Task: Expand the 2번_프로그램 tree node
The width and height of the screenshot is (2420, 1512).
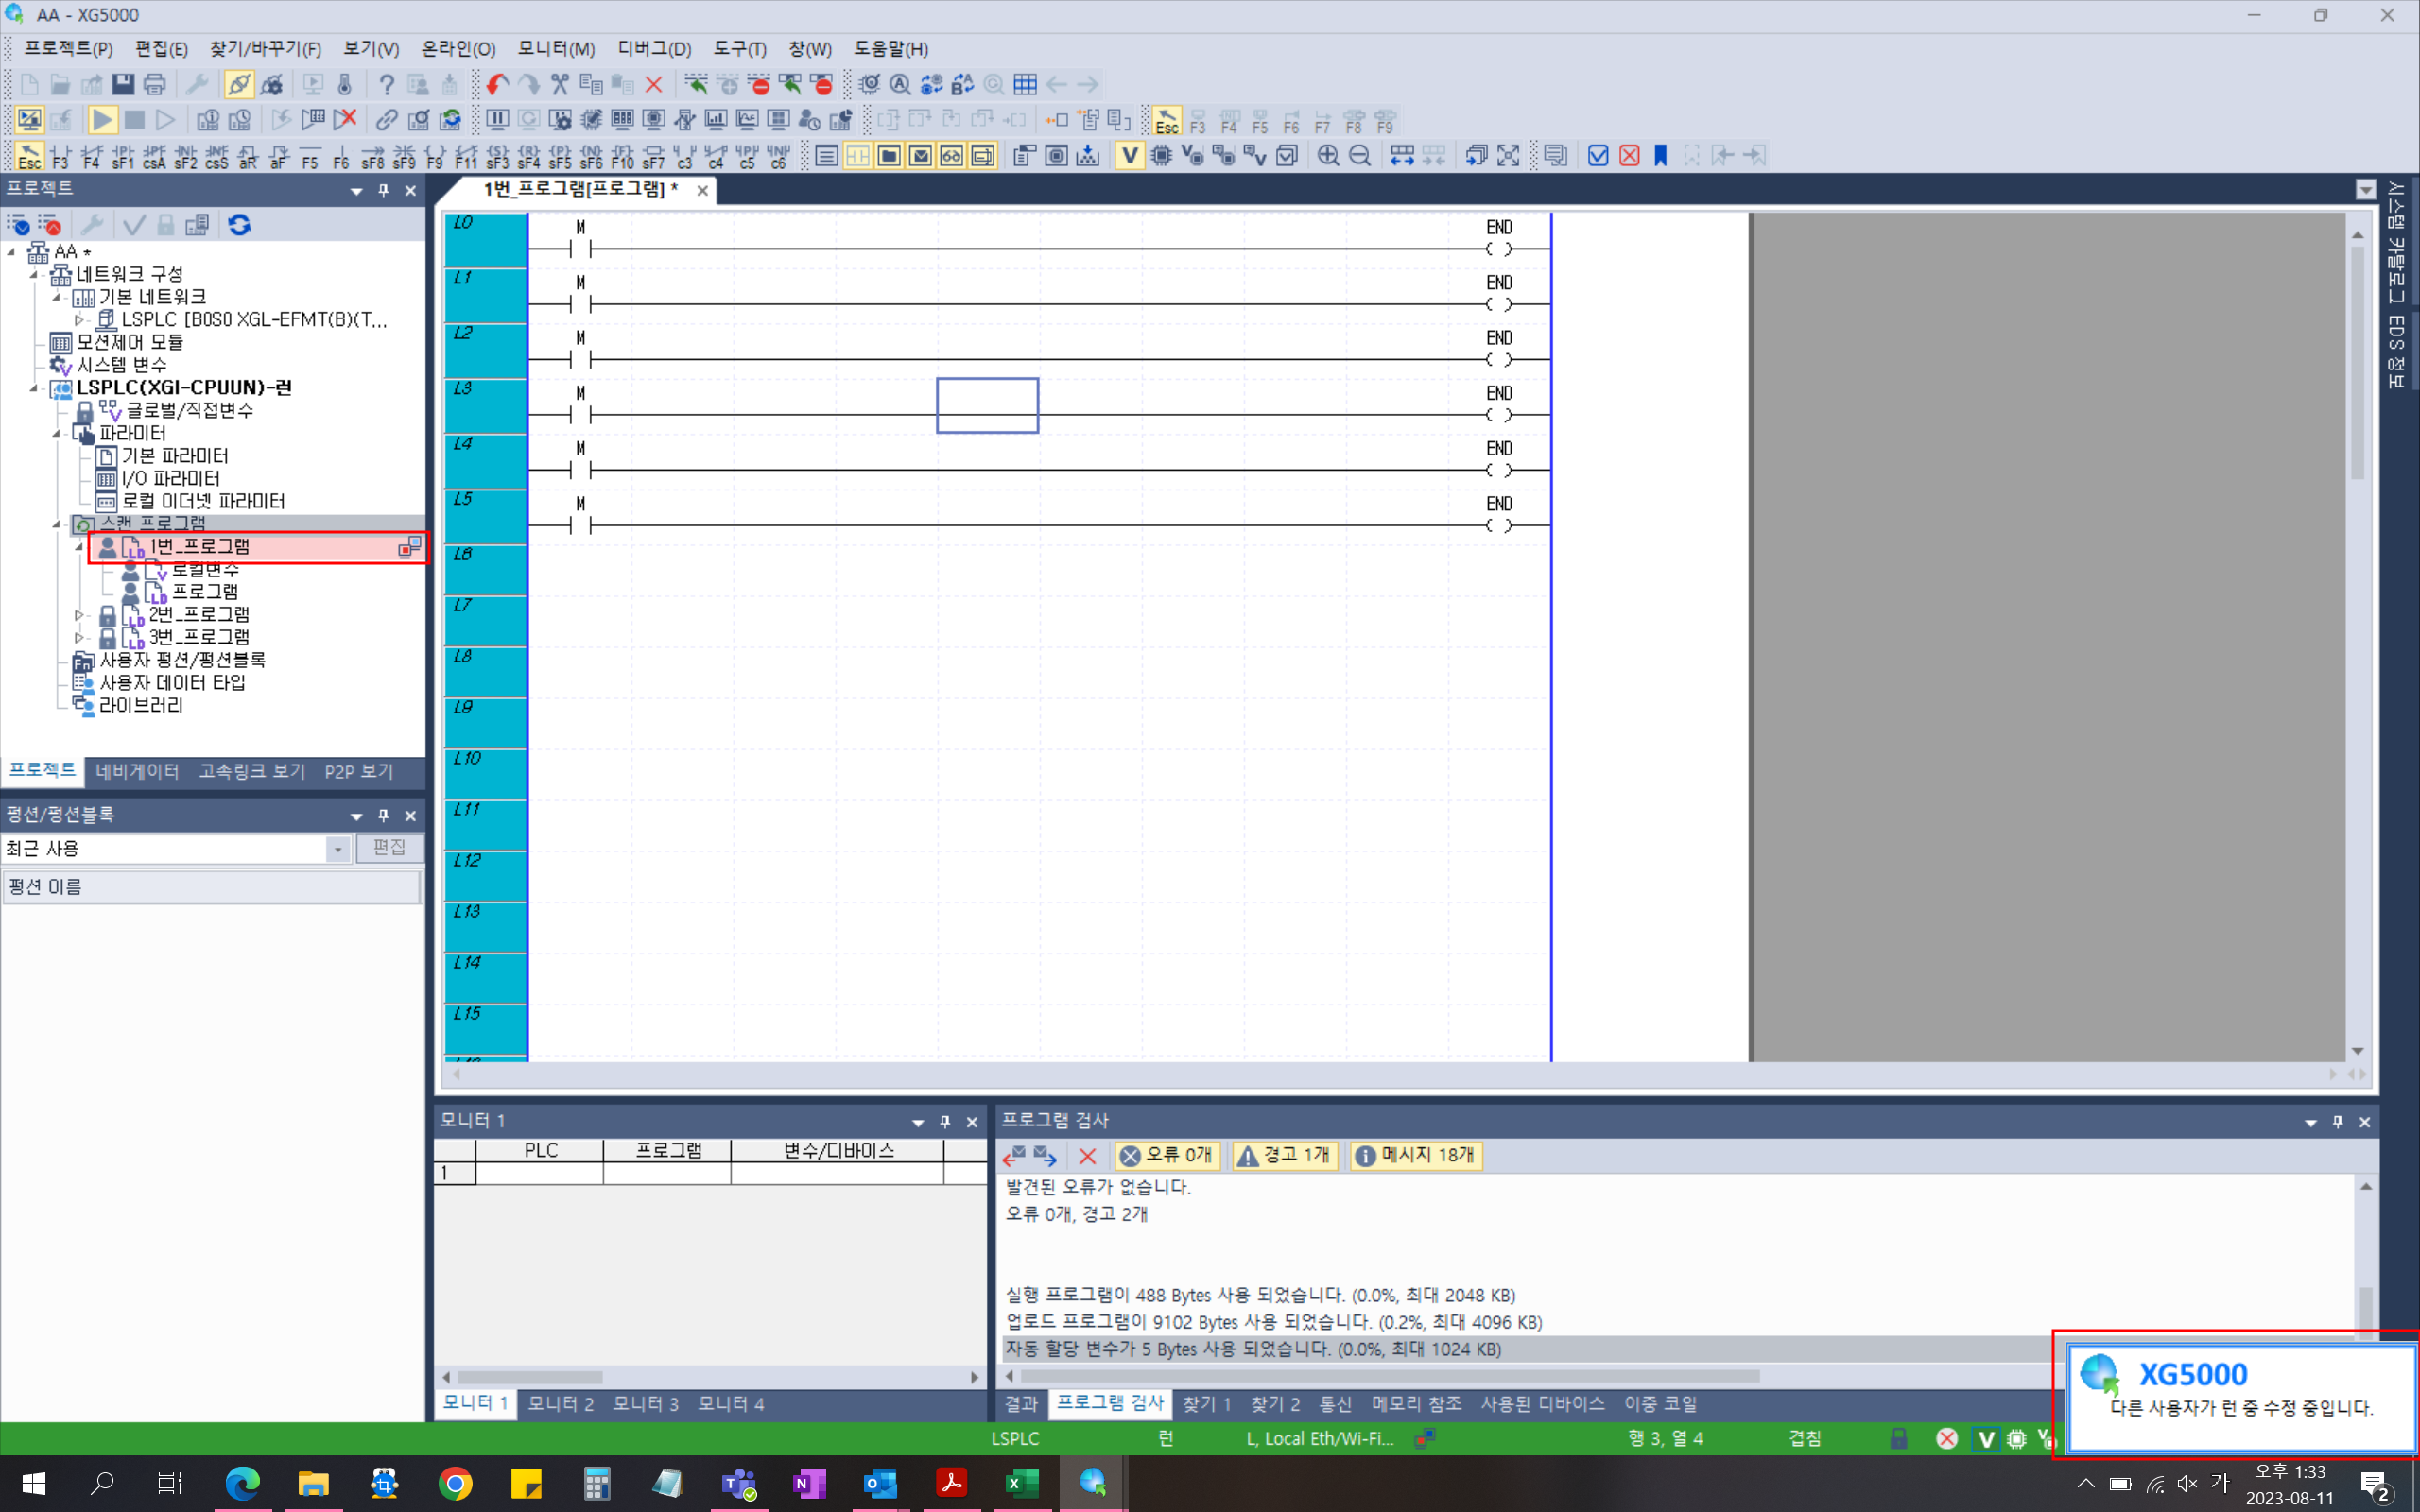Action: 80,615
